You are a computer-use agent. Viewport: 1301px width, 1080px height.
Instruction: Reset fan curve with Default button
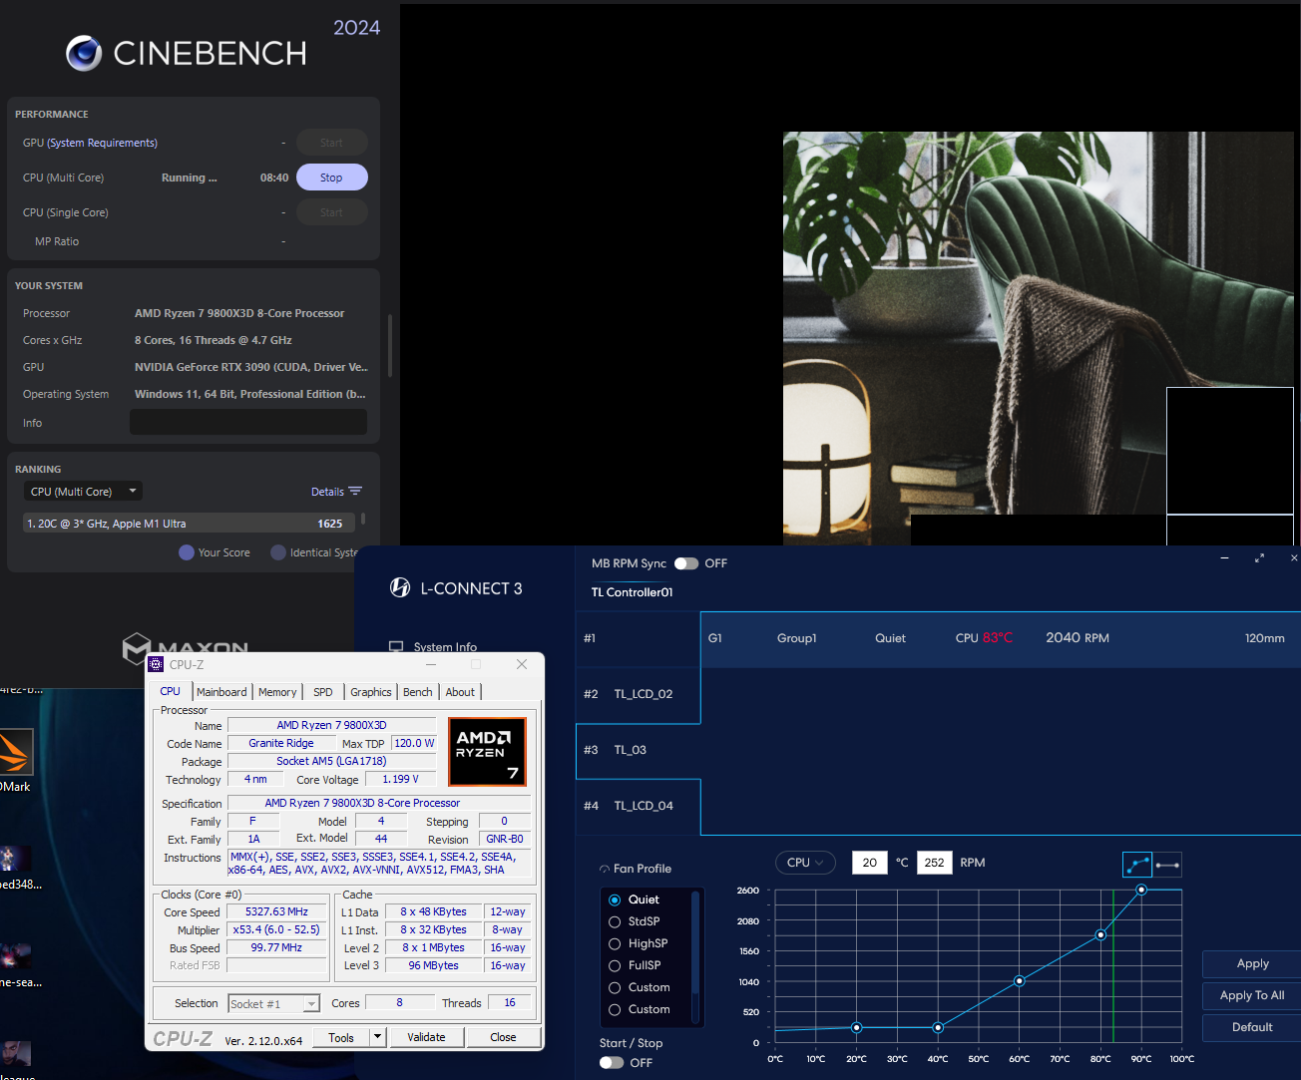coord(1252,1027)
